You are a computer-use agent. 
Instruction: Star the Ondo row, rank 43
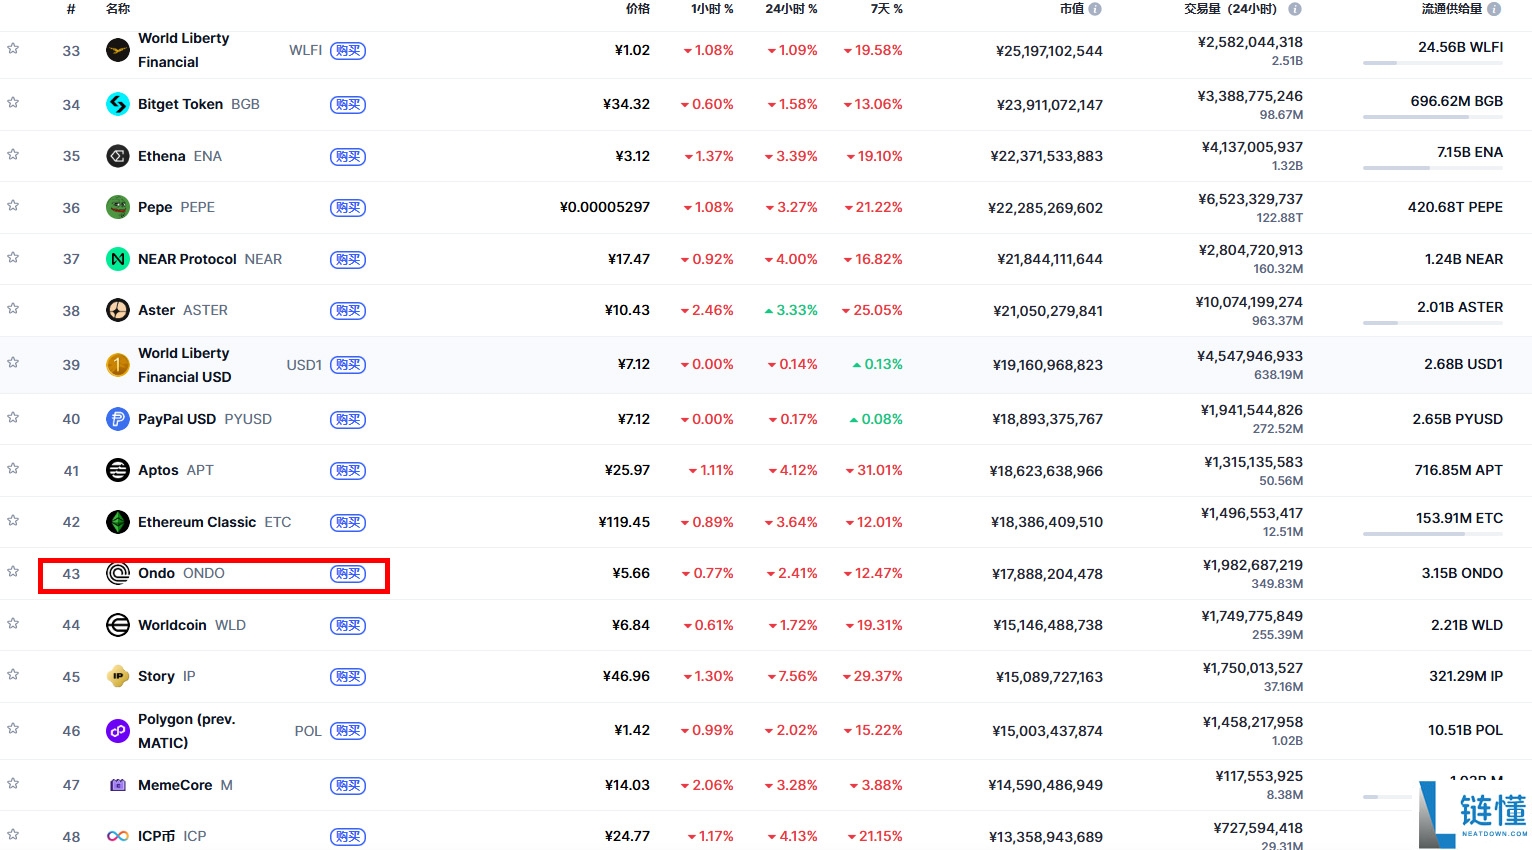(13, 571)
